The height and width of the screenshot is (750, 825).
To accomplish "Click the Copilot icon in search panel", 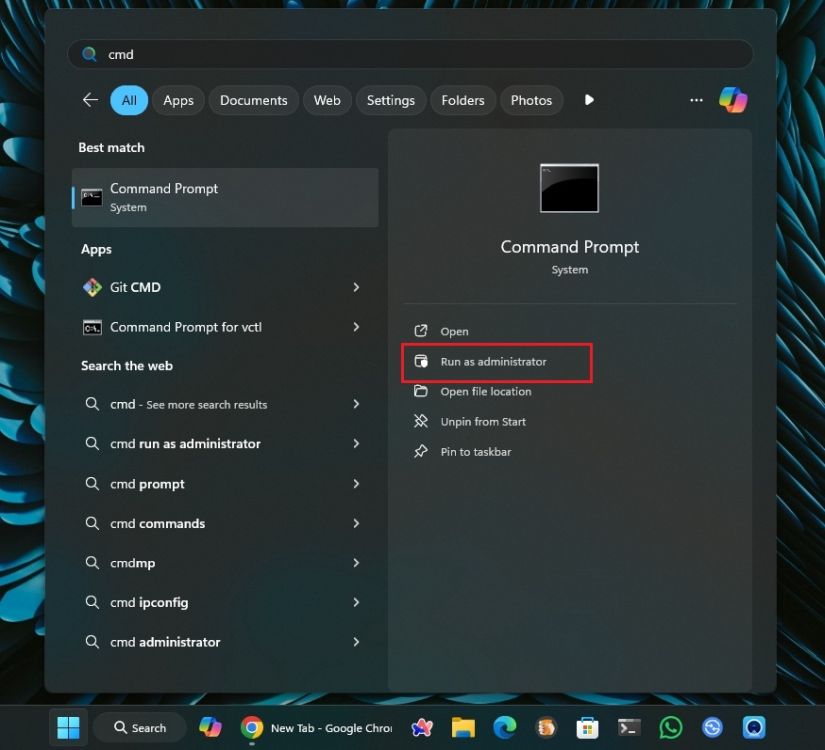I will [x=732, y=100].
